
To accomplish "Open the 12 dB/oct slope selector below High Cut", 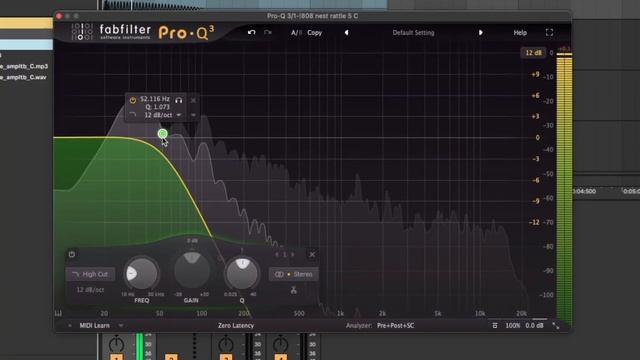I will (x=90, y=290).
